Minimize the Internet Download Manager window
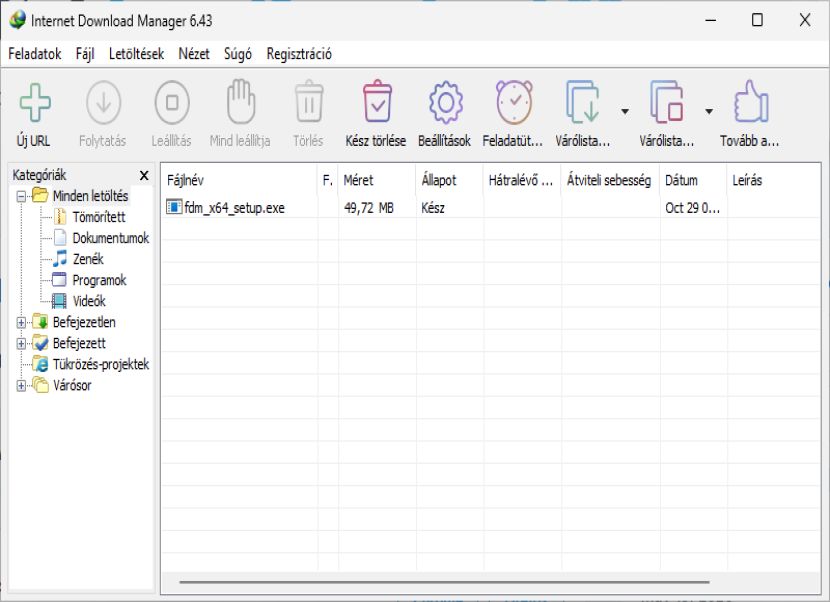This screenshot has height=602, width=830. (710, 20)
